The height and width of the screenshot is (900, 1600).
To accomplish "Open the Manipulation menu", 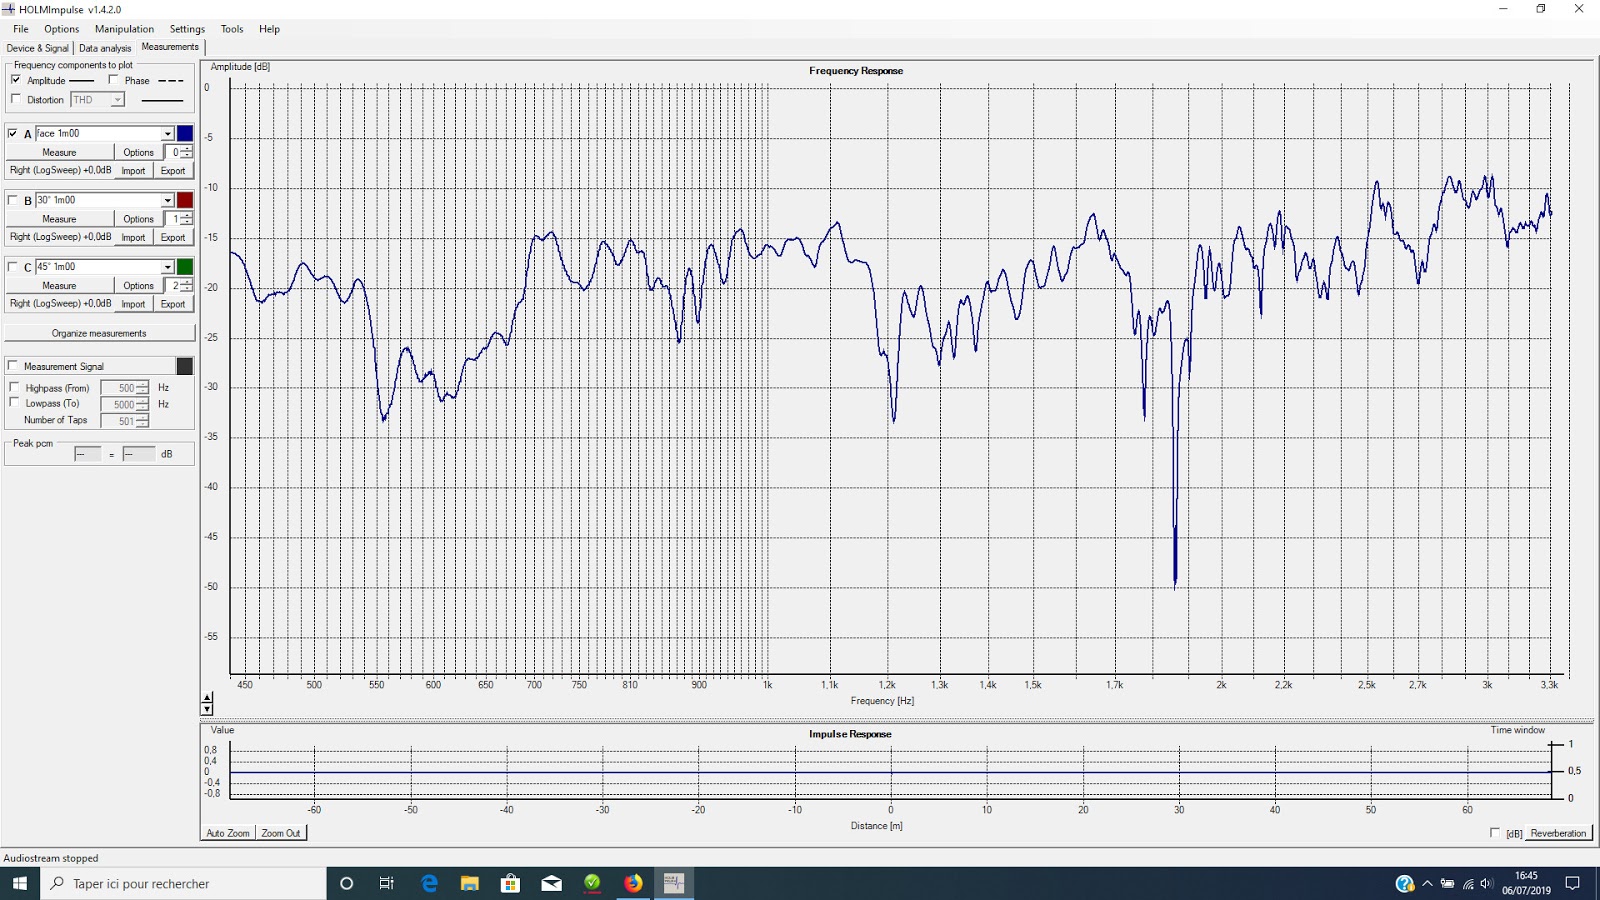I will click(124, 29).
